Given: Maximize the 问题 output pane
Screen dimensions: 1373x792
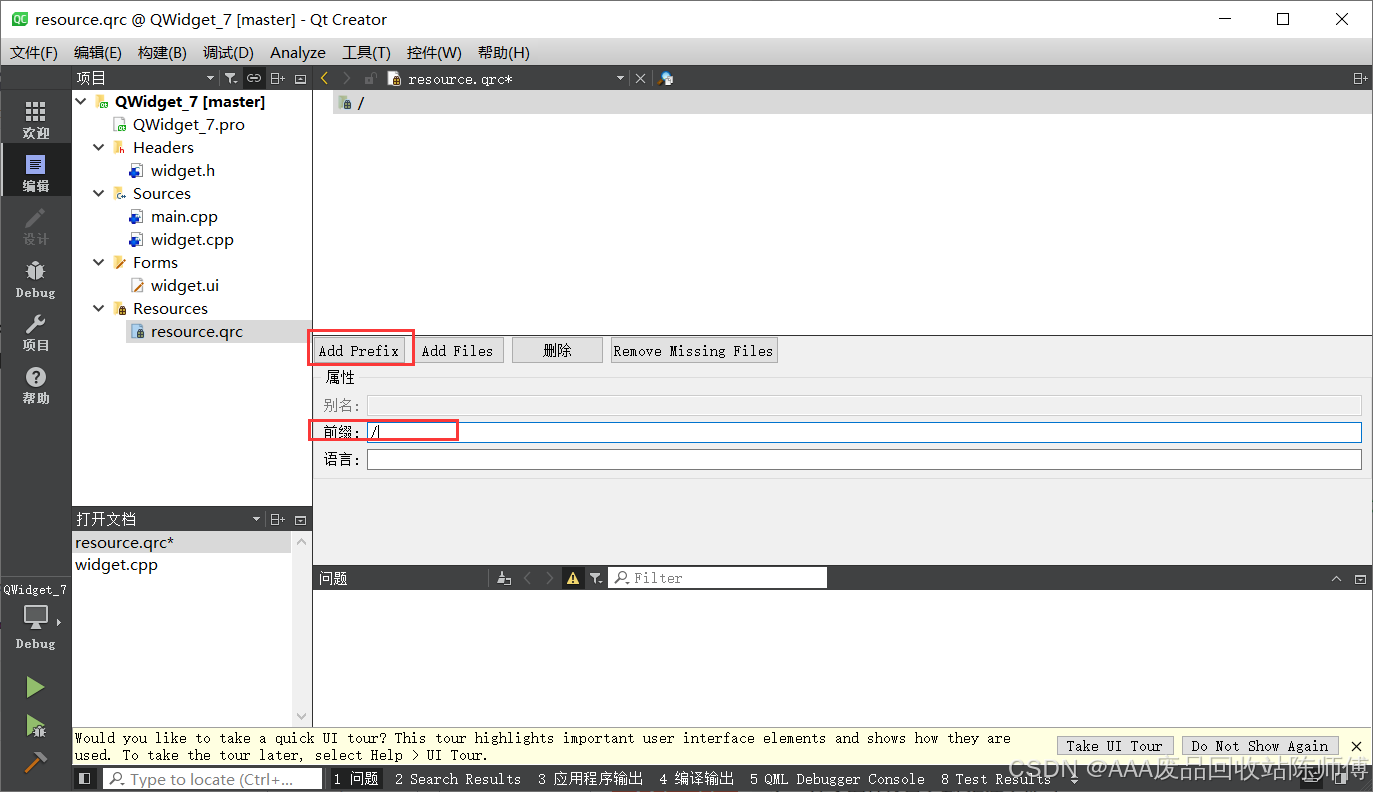Looking at the screenshot, I should [x=1337, y=579].
